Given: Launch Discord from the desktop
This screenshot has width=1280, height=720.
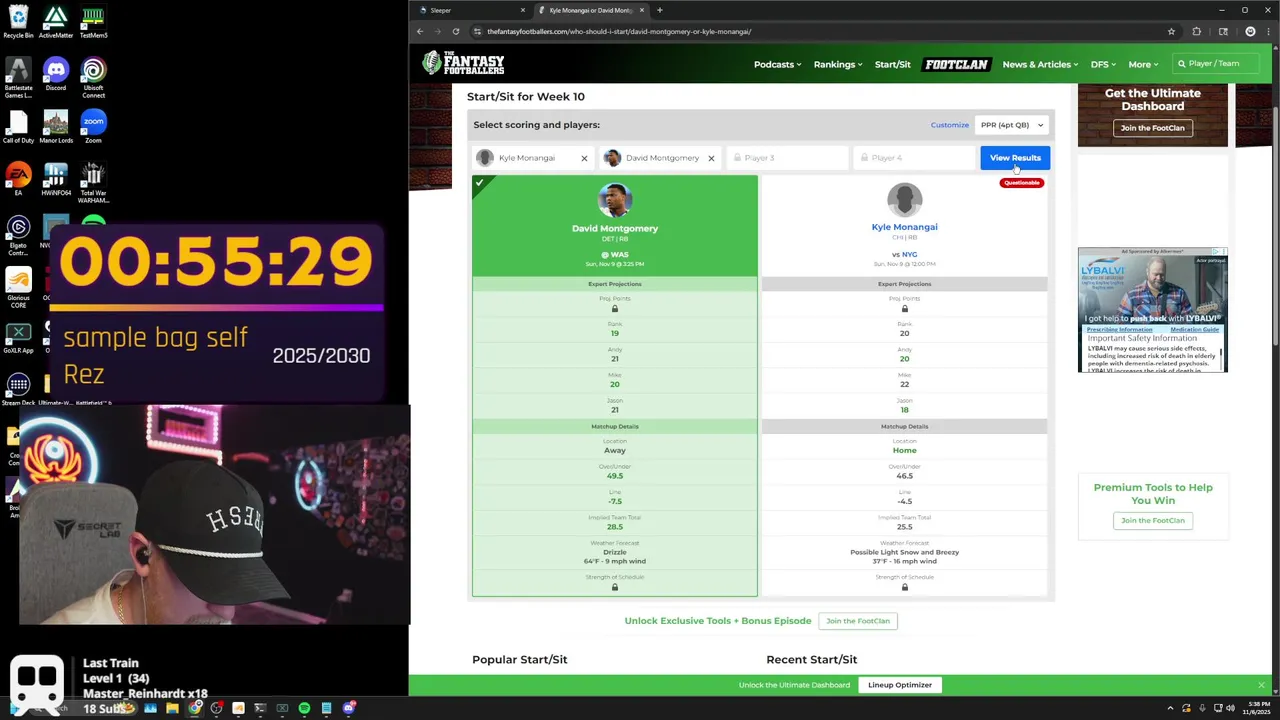Looking at the screenshot, I should point(56,75).
